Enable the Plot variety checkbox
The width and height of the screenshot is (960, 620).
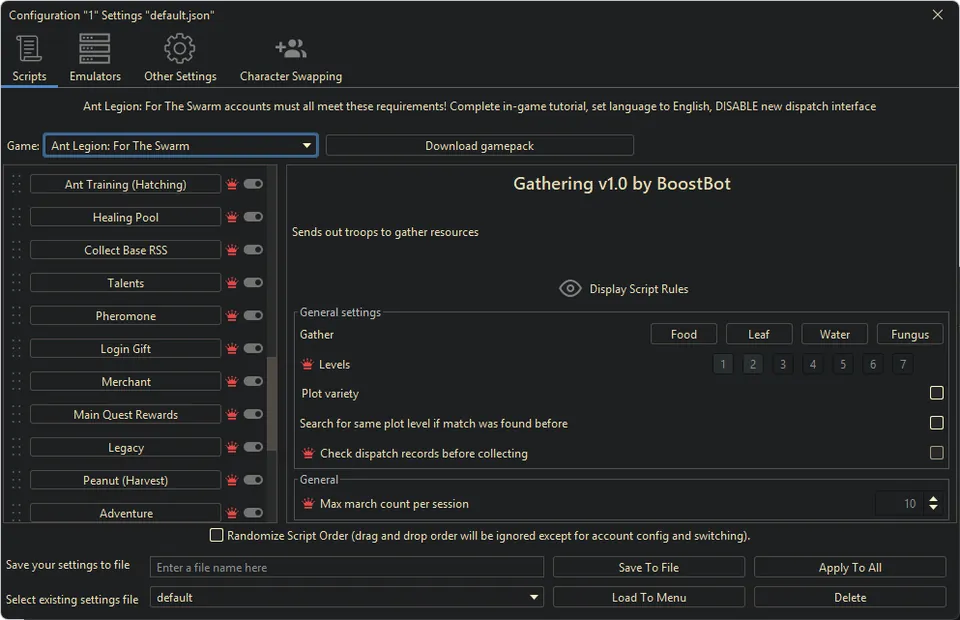pos(936,393)
